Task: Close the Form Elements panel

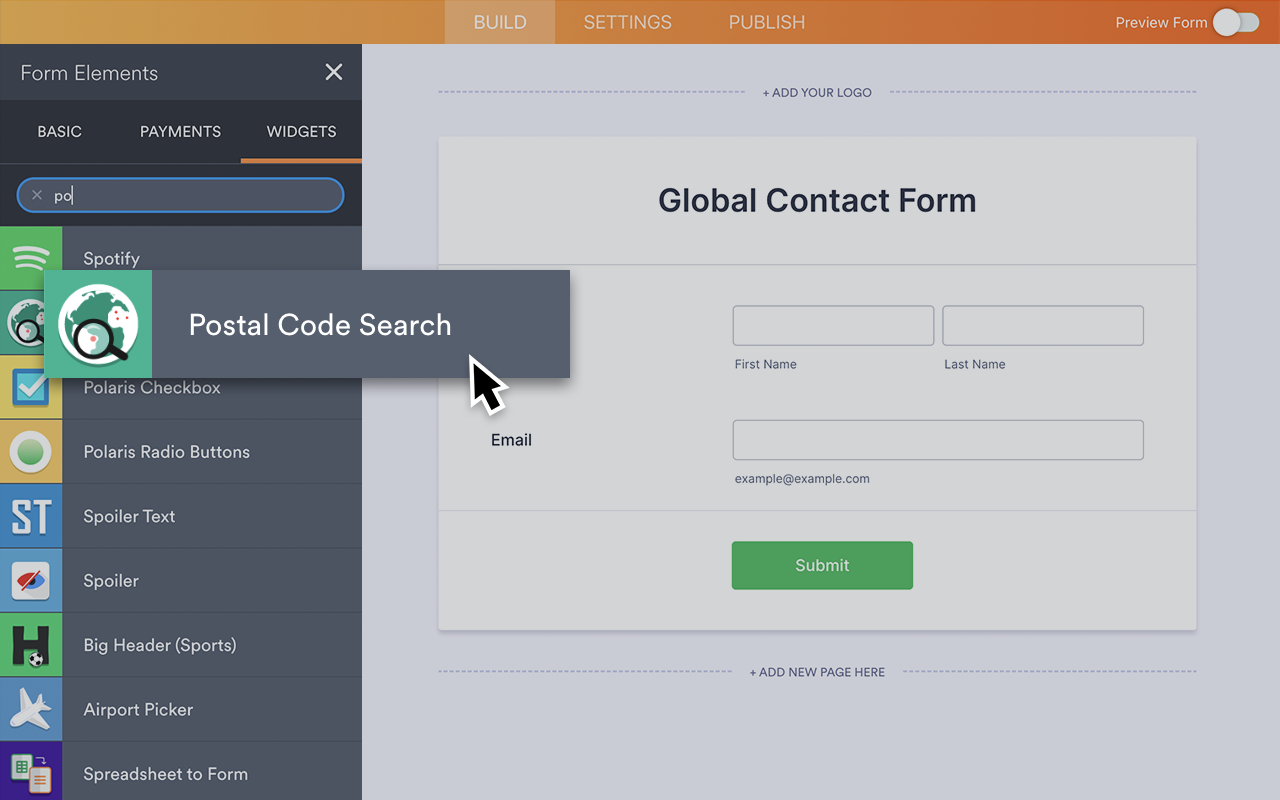Action: [x=333, y=72]
